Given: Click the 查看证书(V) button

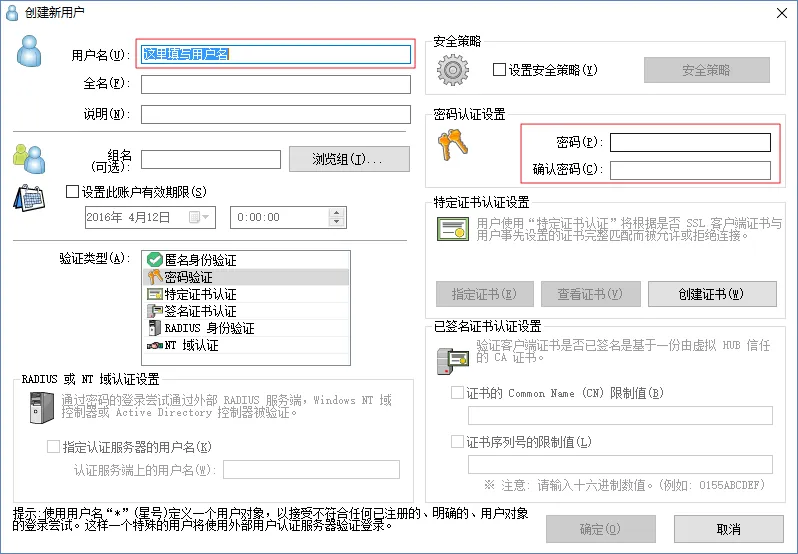Looking at the screenshot, I should click(x=590, y=294).
